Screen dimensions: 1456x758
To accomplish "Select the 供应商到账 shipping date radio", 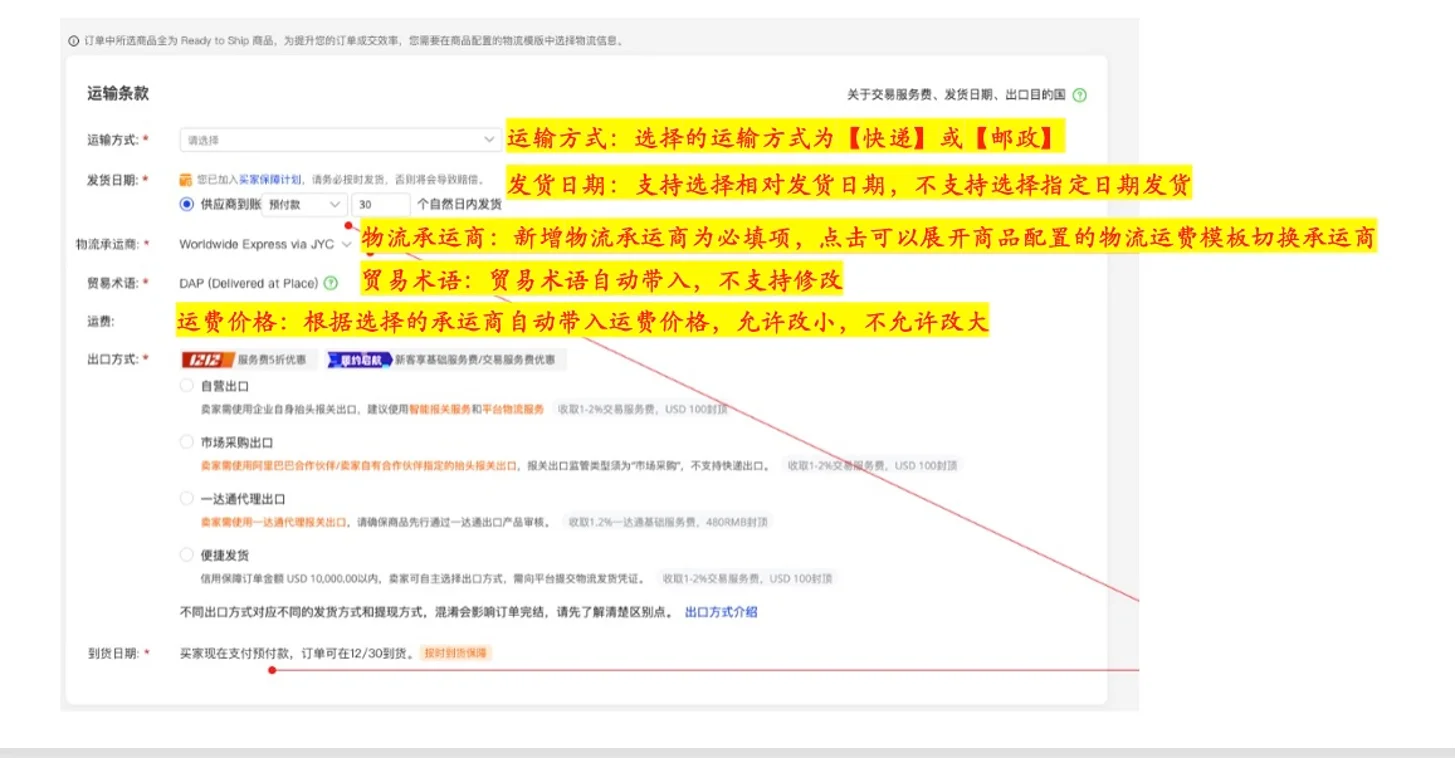I will point(187,204).
